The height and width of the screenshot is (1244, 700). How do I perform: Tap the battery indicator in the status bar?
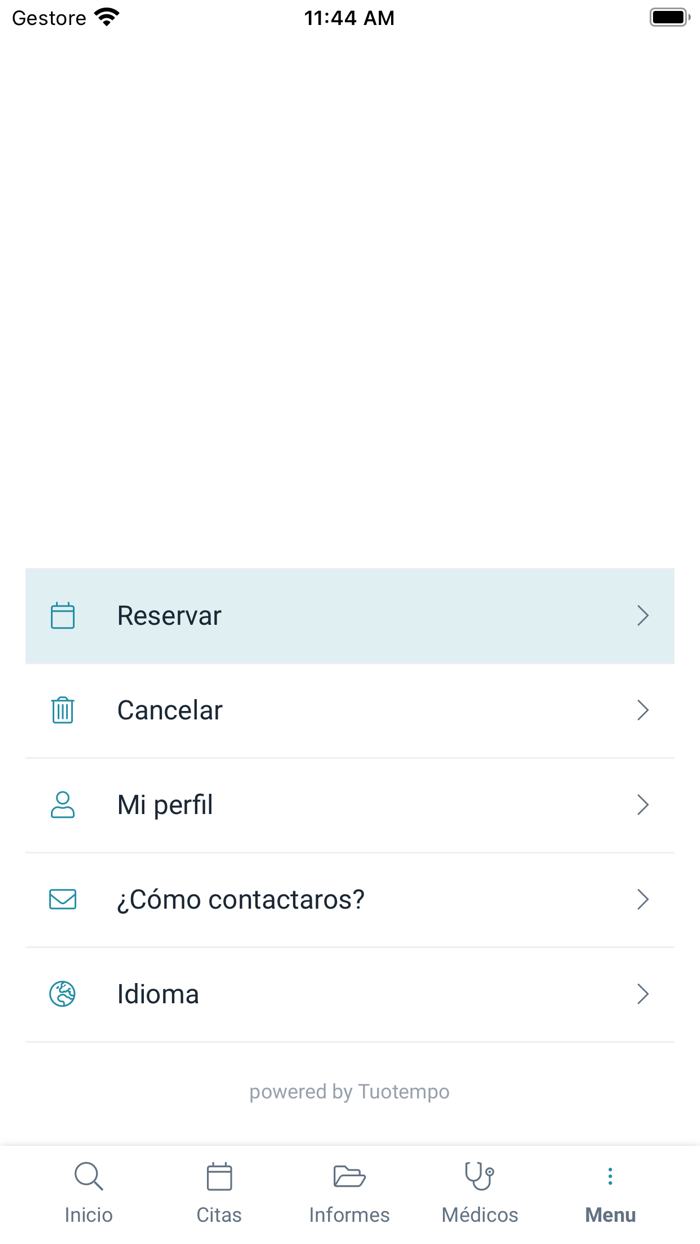pos(668,16)
